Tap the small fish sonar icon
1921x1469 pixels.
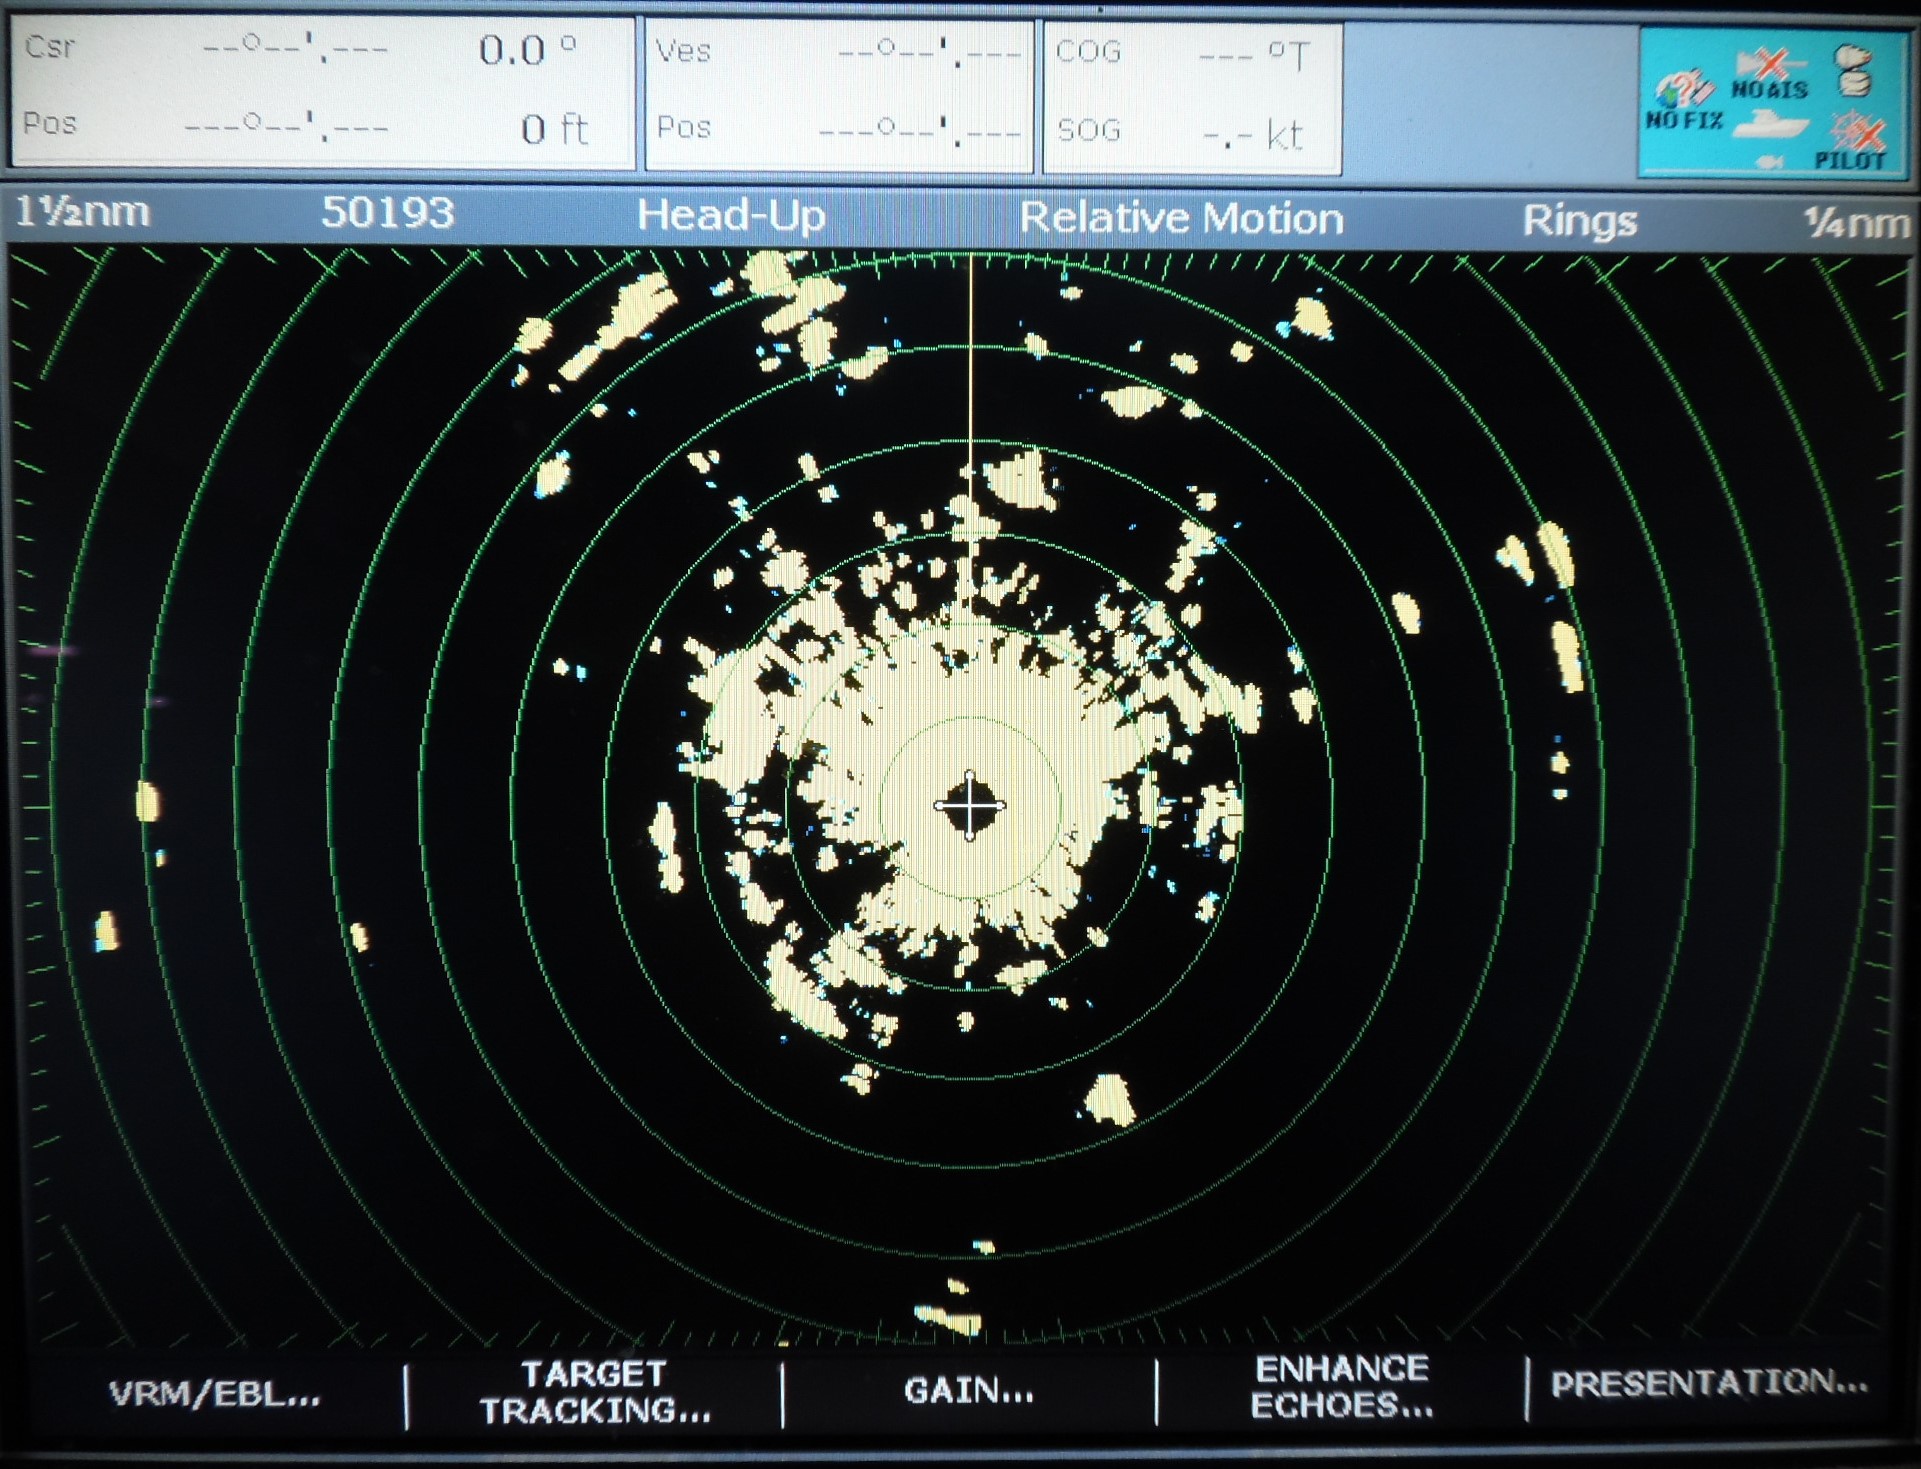click(1768, 161)
